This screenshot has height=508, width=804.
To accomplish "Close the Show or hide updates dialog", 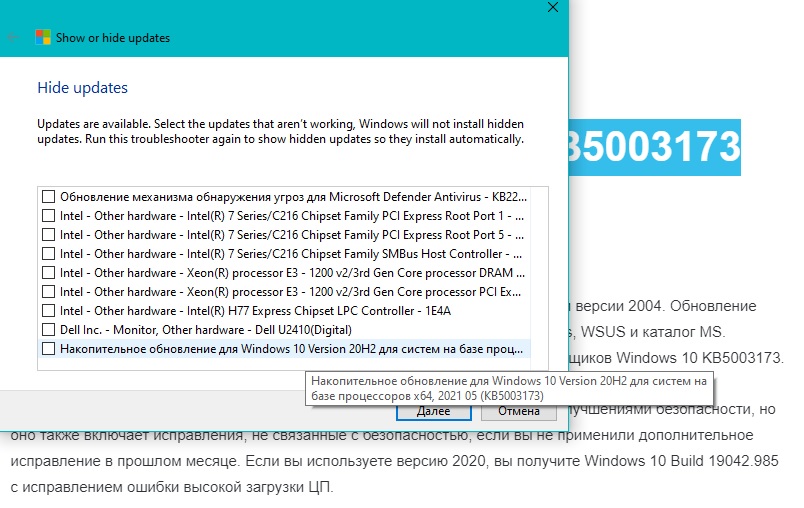I will tap(553, 7).
